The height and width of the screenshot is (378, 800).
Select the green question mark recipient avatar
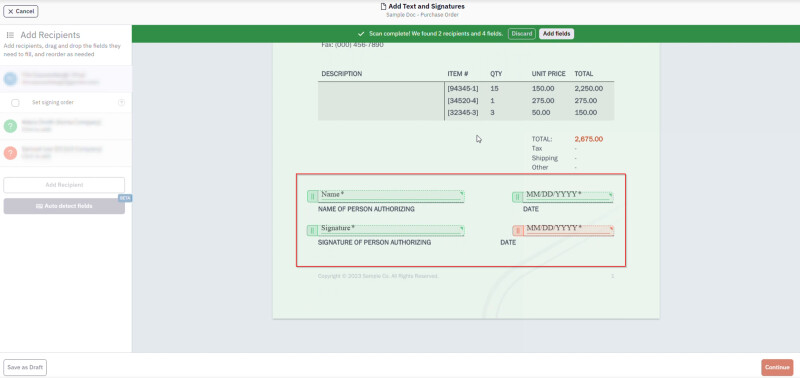[x=10, y=126]
